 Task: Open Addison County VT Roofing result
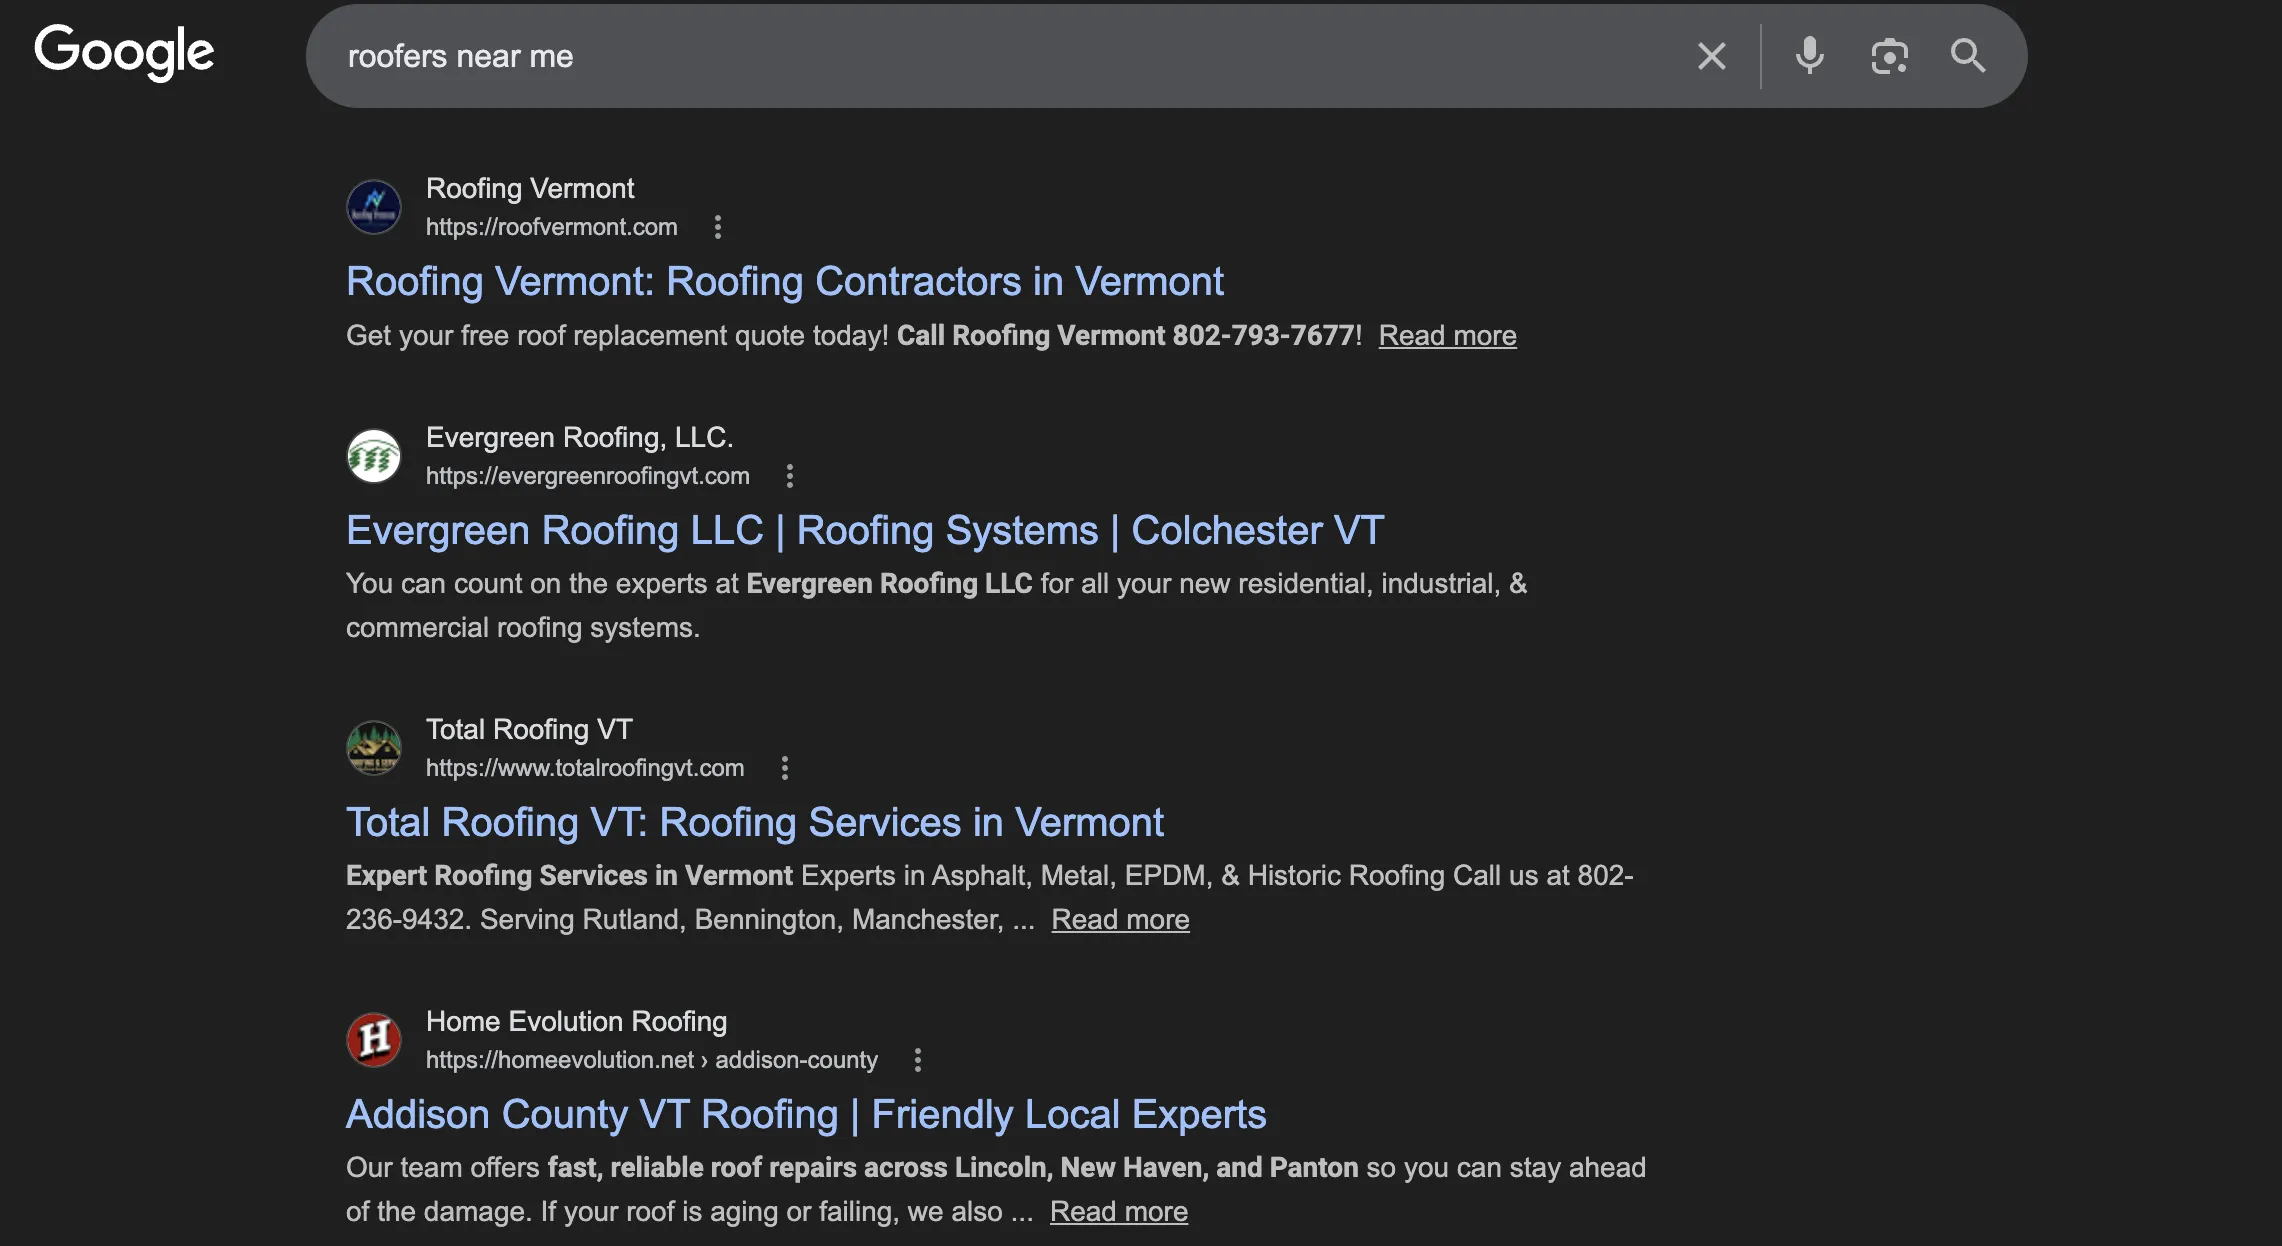click(x=805, y=1115)
